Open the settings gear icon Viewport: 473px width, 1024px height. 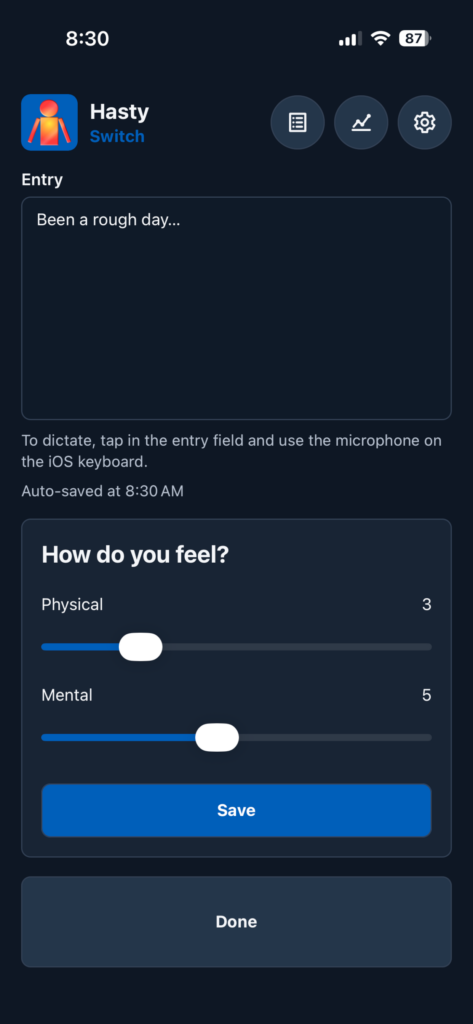pos(425,122)
